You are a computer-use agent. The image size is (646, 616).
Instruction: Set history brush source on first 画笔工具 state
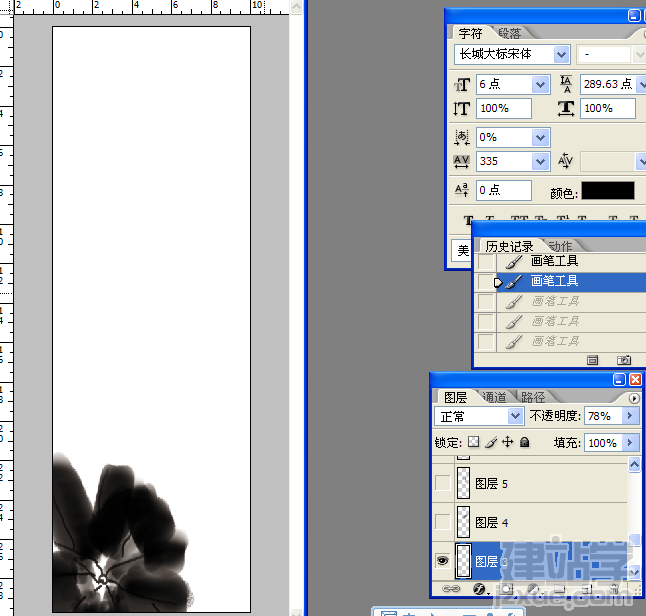click(x=486, y=261)
